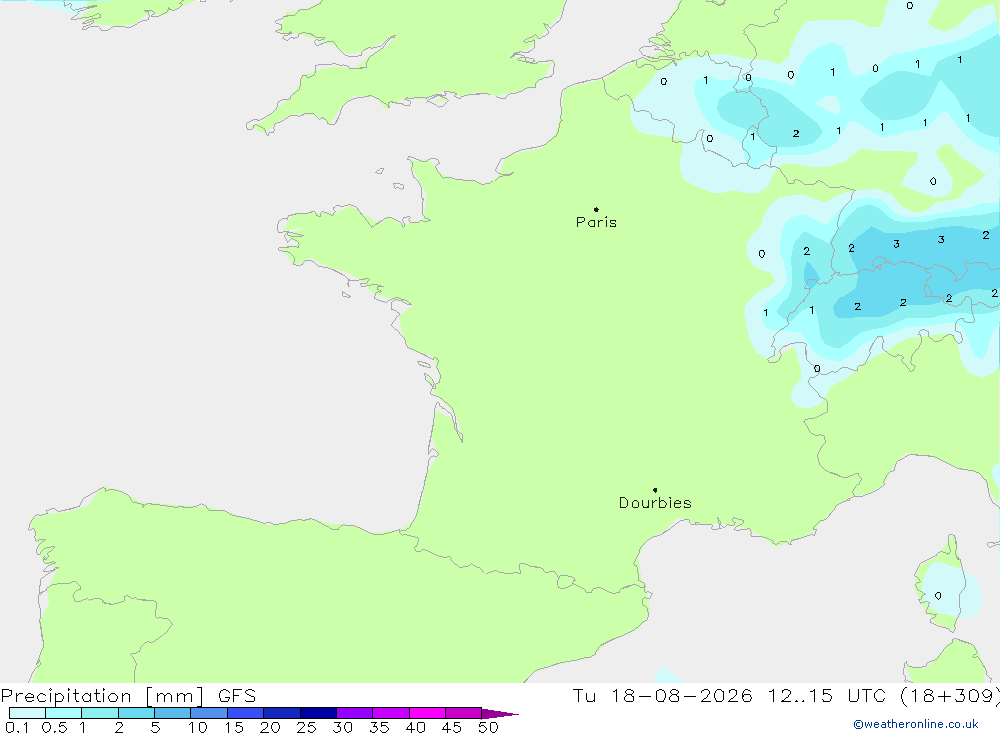1000x733 pixels.
Task: Click the '20' legend scale label
Action: click(270, 727)
